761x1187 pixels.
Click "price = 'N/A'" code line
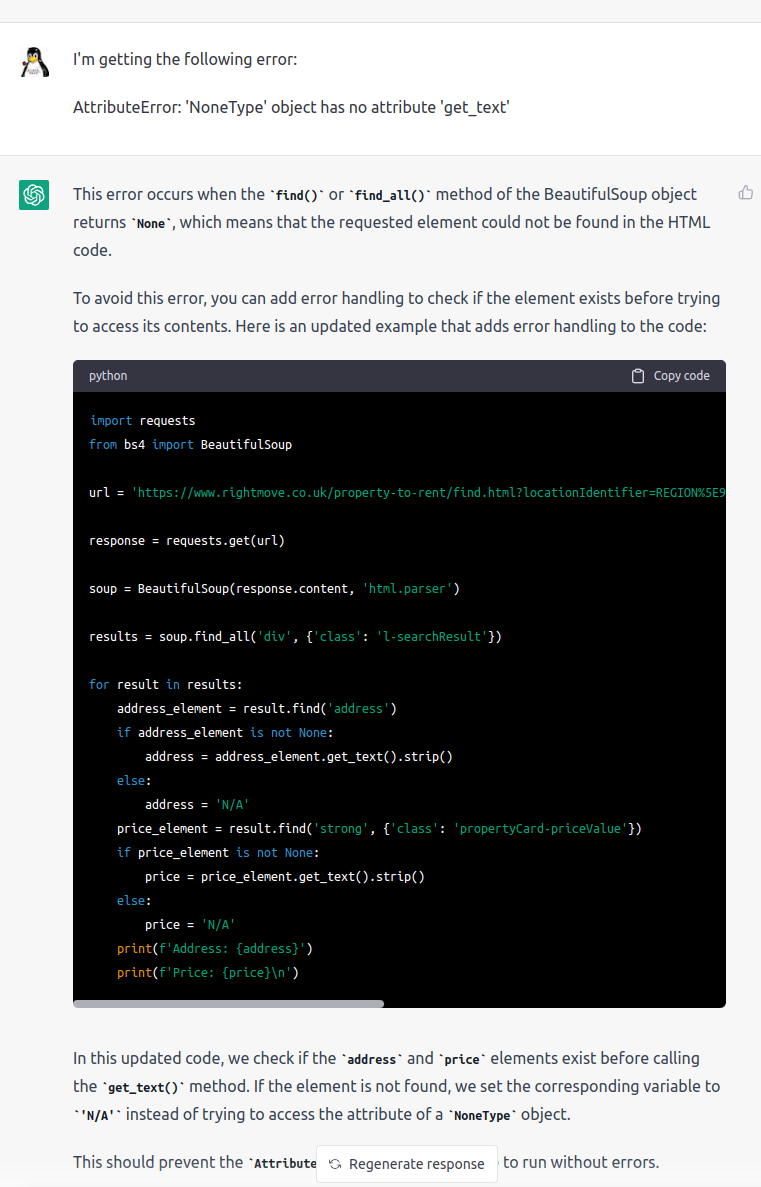(190, 924)
